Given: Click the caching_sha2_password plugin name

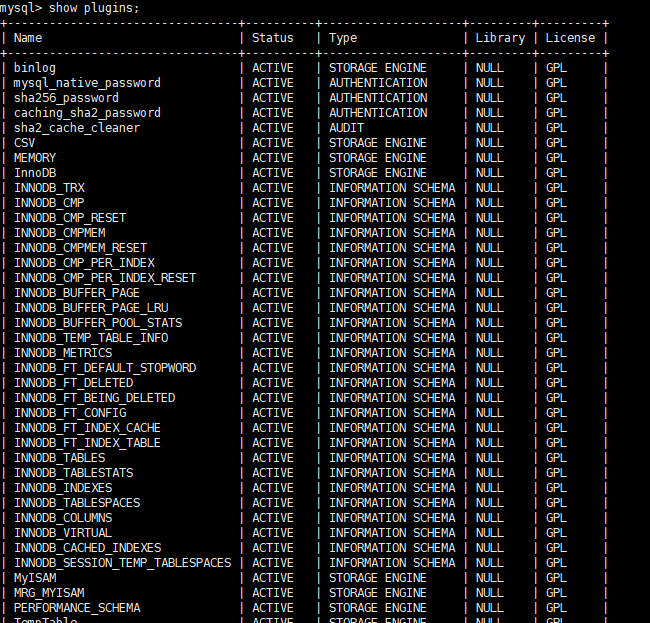Looking at the screenshot, I should (x=87, y=113).
